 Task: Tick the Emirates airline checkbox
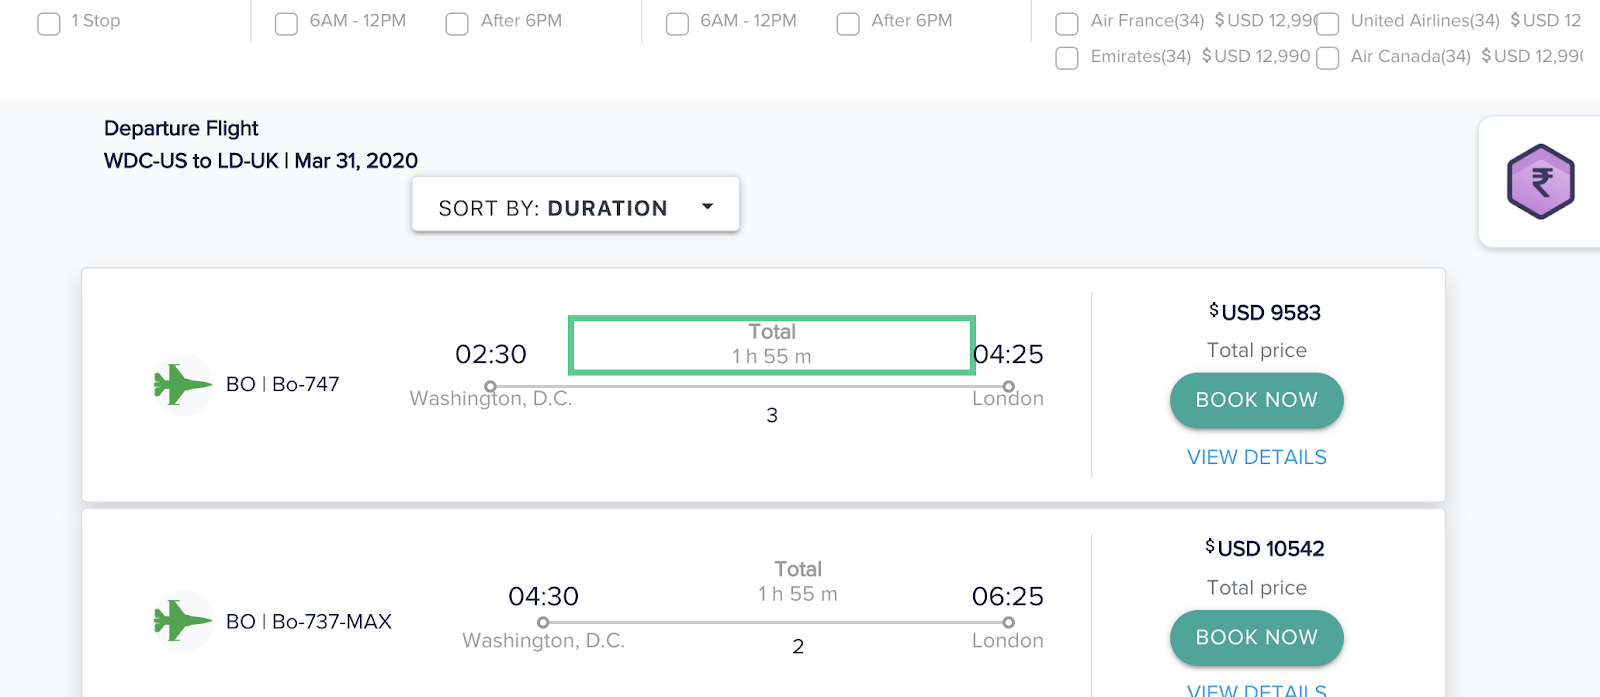[1067, 58]
